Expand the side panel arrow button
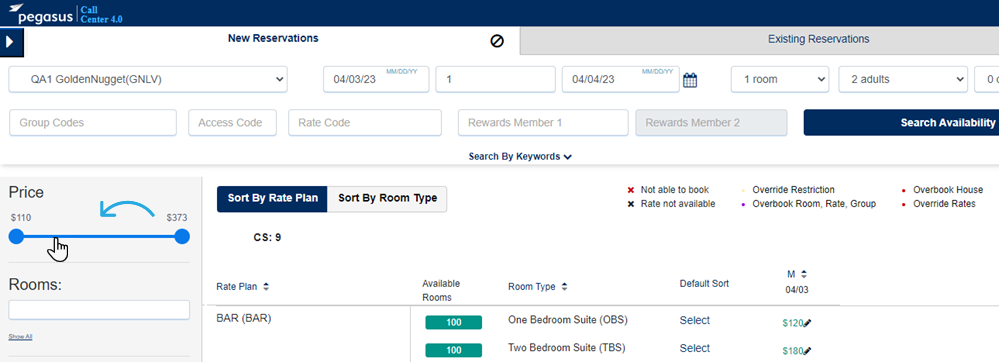Viewport: 999px width, 362px height. click(x=11, y=43)
